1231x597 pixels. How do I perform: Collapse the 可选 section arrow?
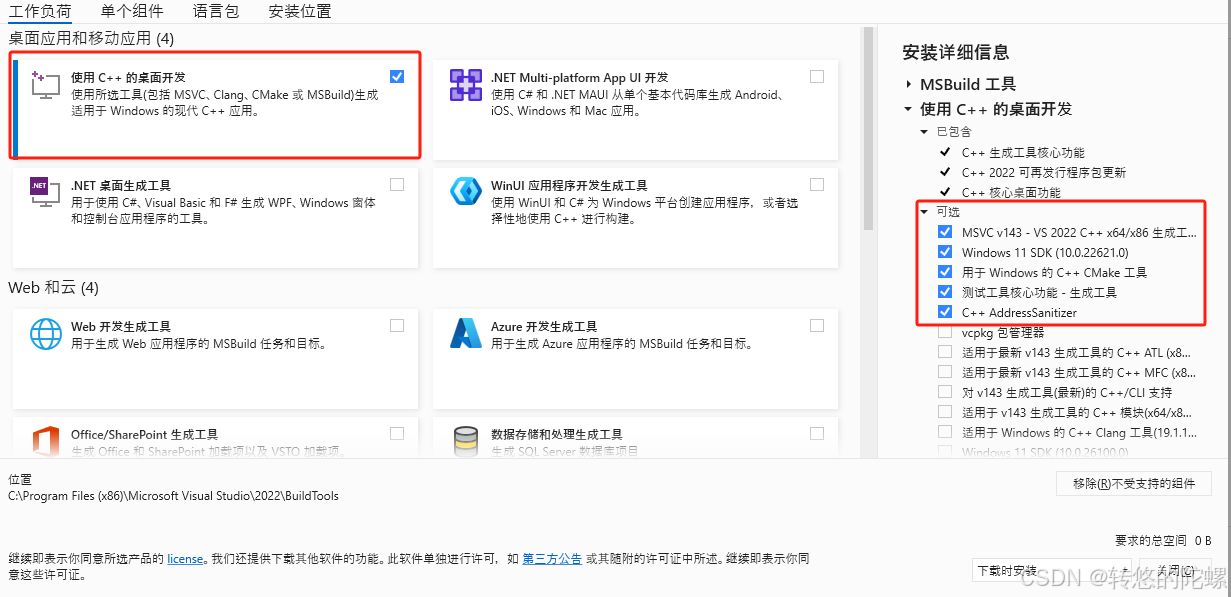tap(925, 212)
